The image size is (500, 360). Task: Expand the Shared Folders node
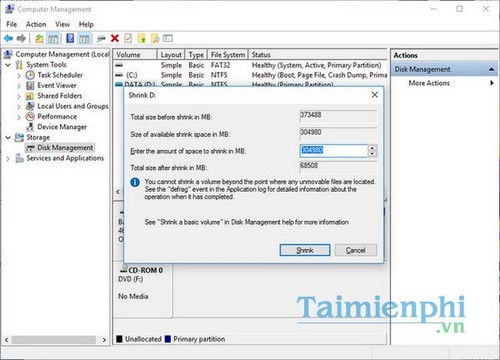click(19, 96)
